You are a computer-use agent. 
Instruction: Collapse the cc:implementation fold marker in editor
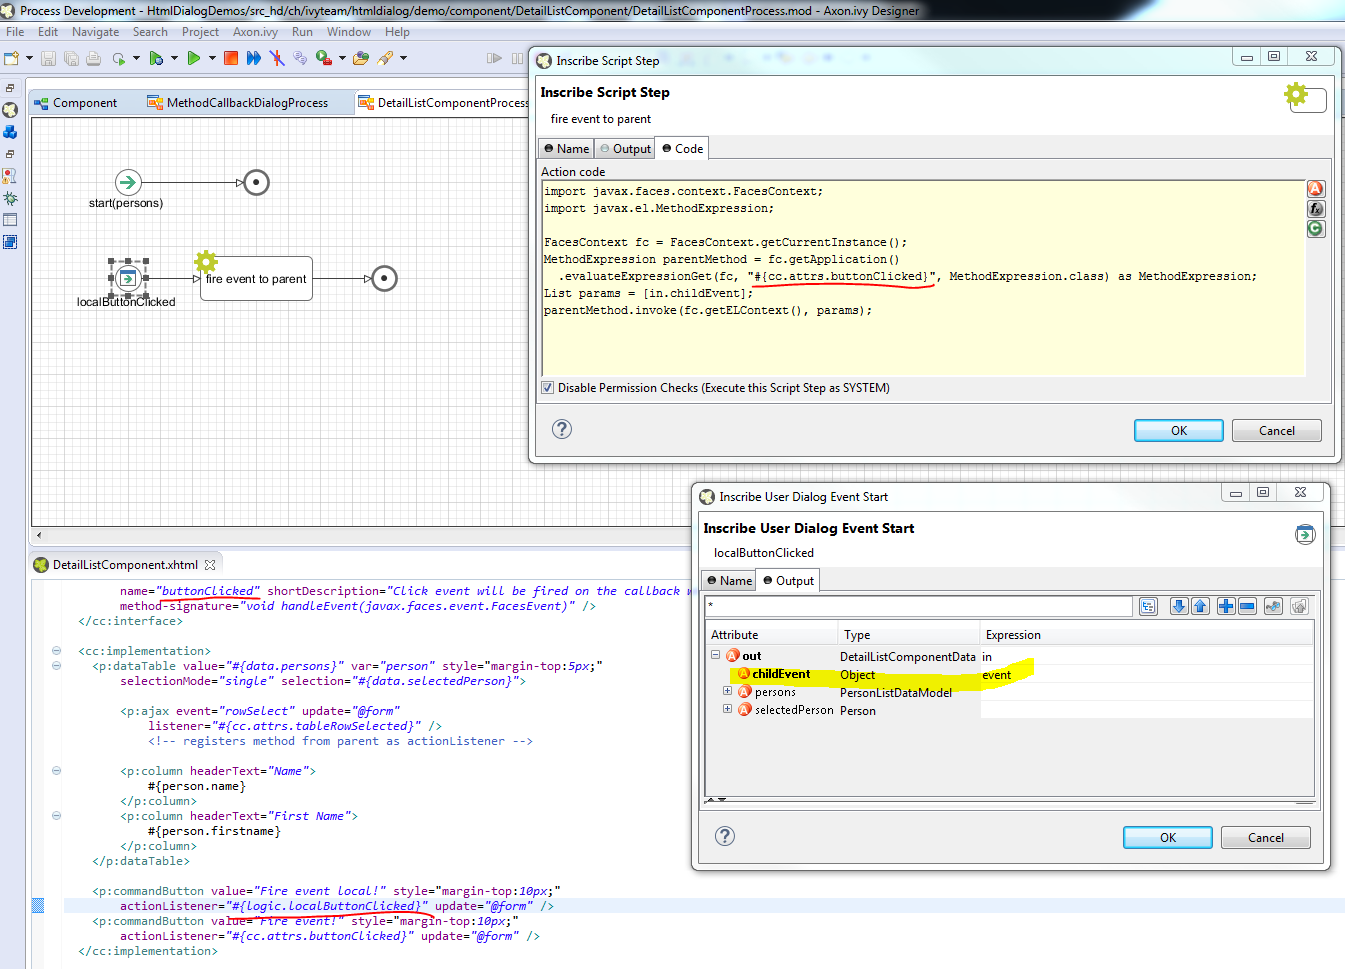coord(56,651)
